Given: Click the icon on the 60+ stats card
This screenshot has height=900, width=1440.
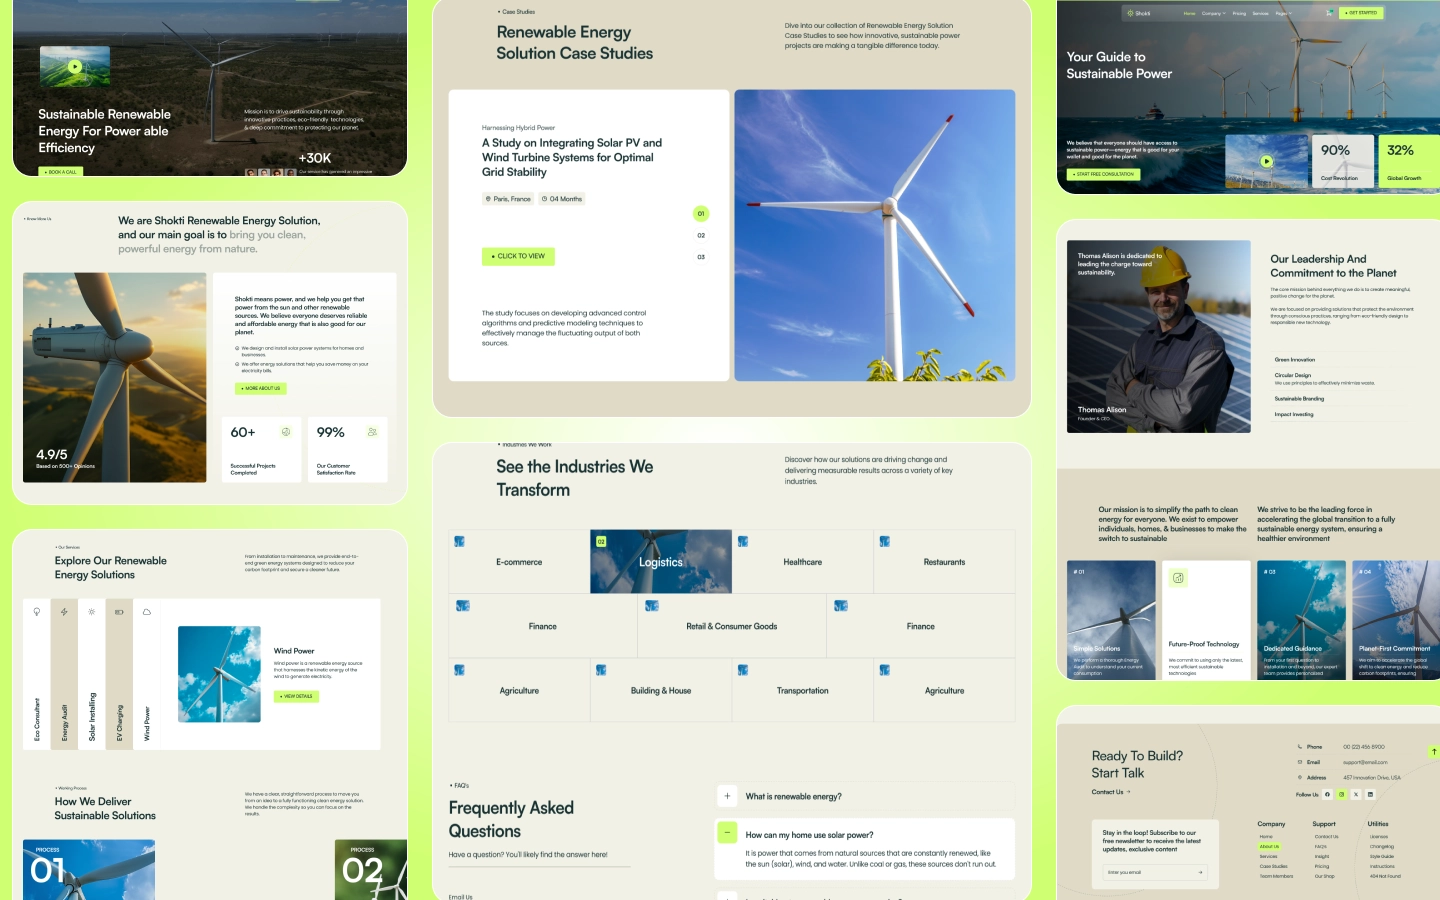Looking at the screenshot, I should (x=286, y=432).
